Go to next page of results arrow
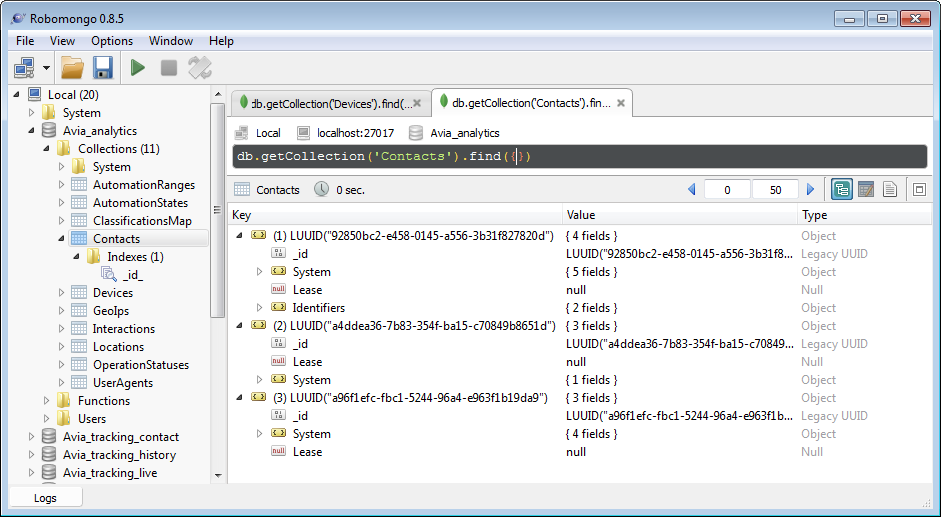This screenshot has height=517, width=941. [810, 189]
